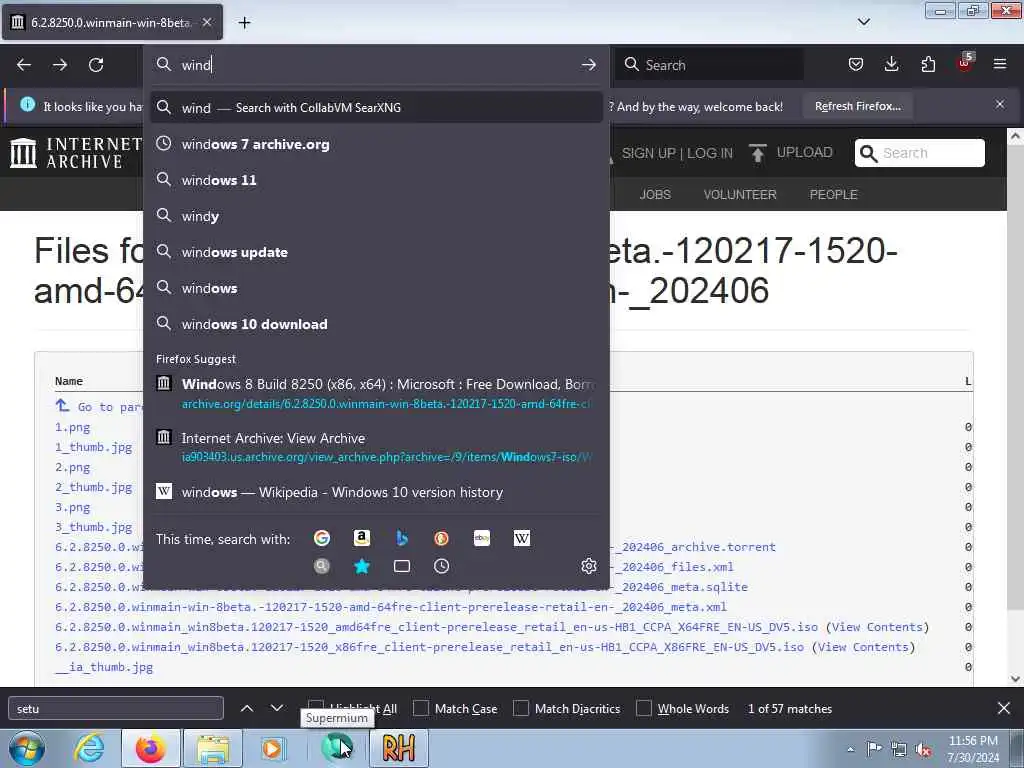Close the find bar
The image size is (1024, 768).
pyautogui.click(x=1004, y=708)
